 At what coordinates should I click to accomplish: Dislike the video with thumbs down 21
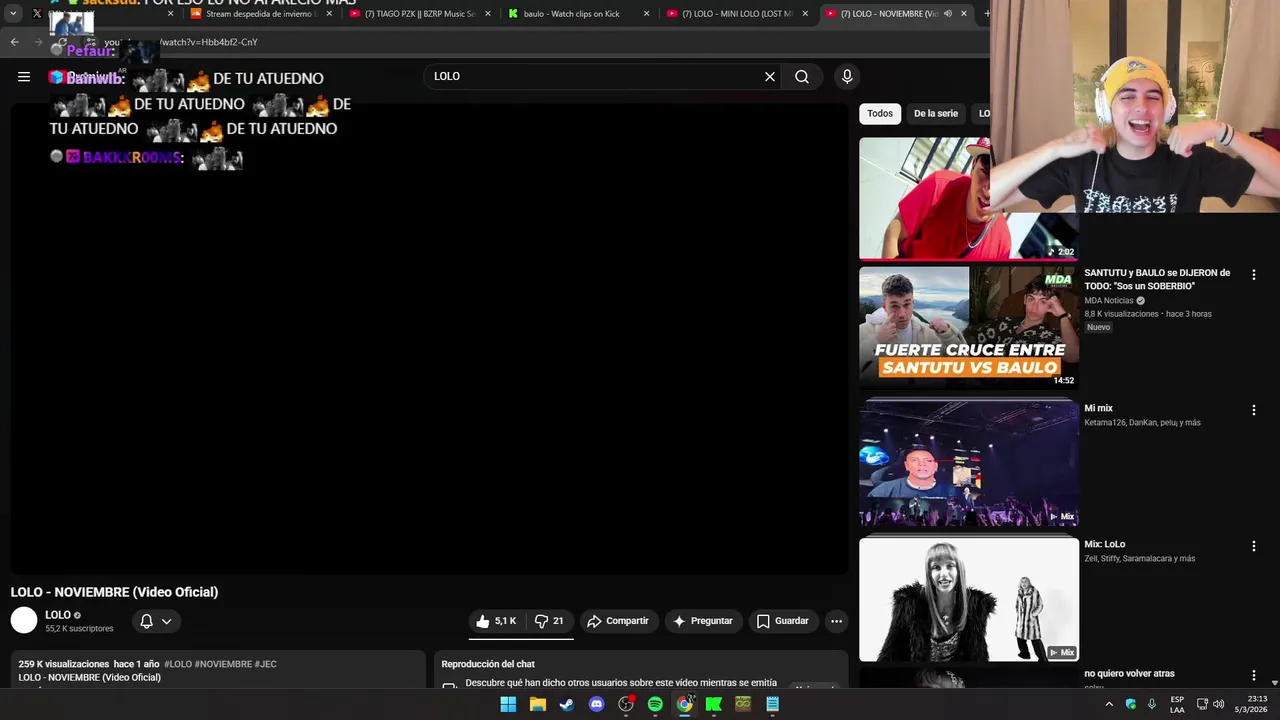pos(549,621)
